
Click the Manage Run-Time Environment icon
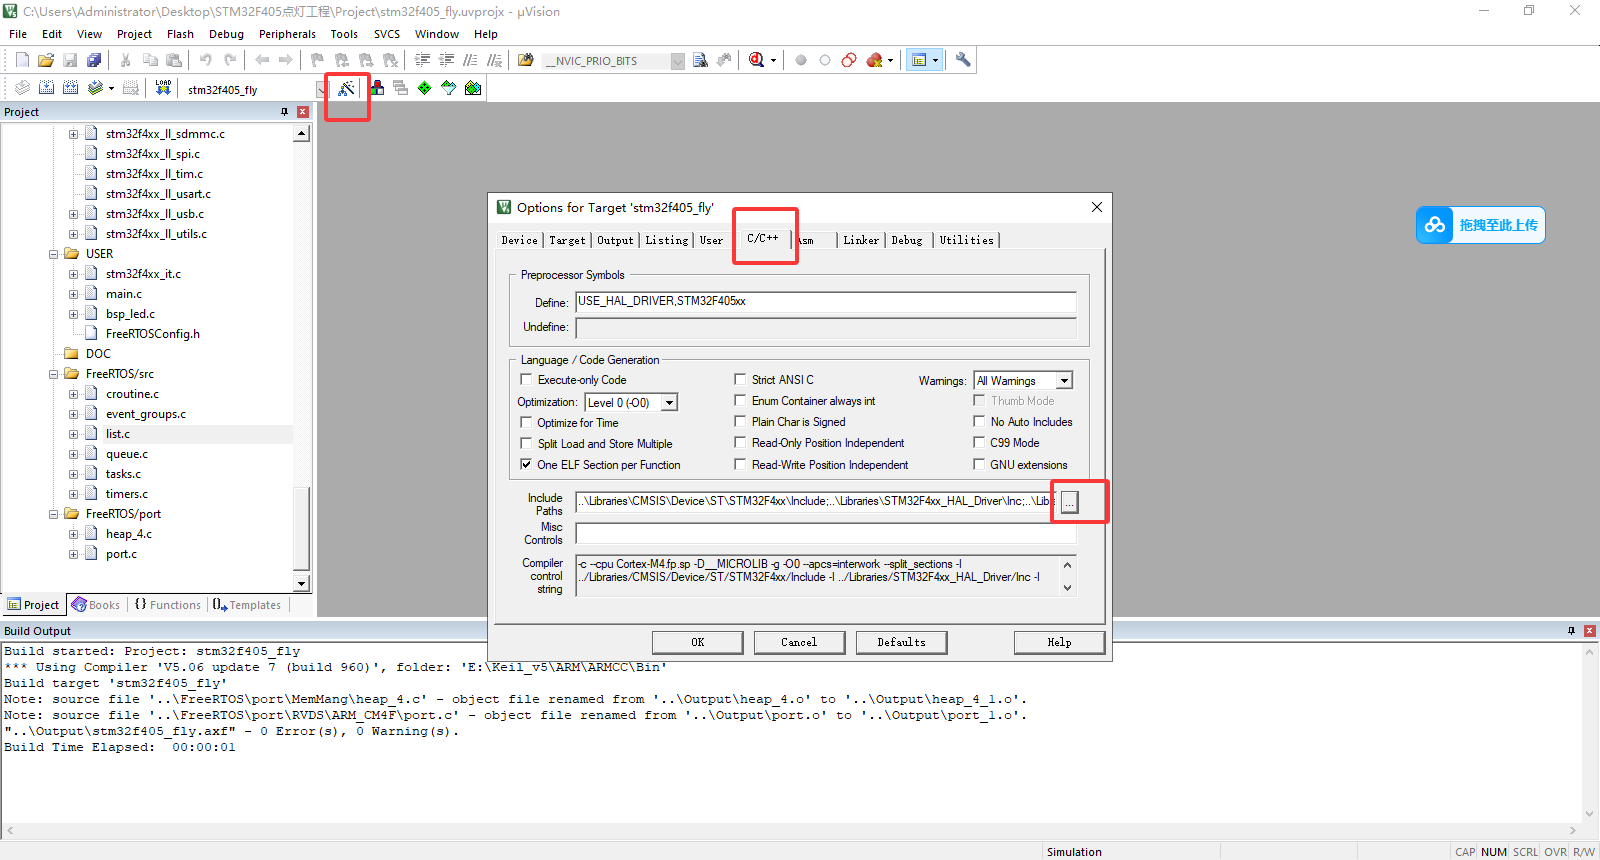pyautogui.click(x=425, y=88)
